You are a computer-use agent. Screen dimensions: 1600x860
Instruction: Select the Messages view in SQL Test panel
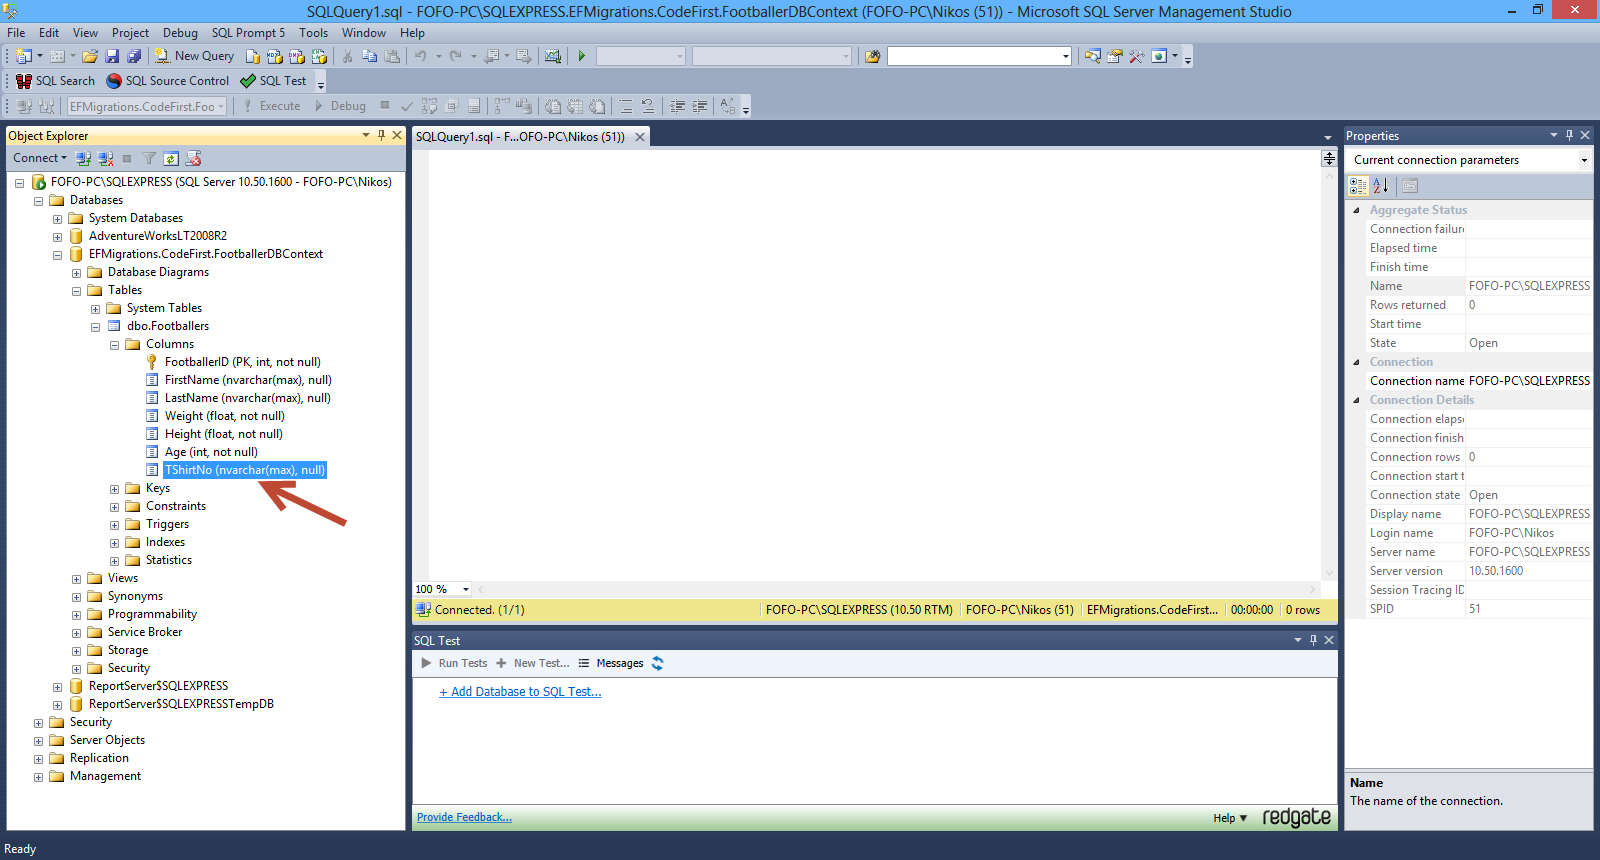(x=611, y=663)
